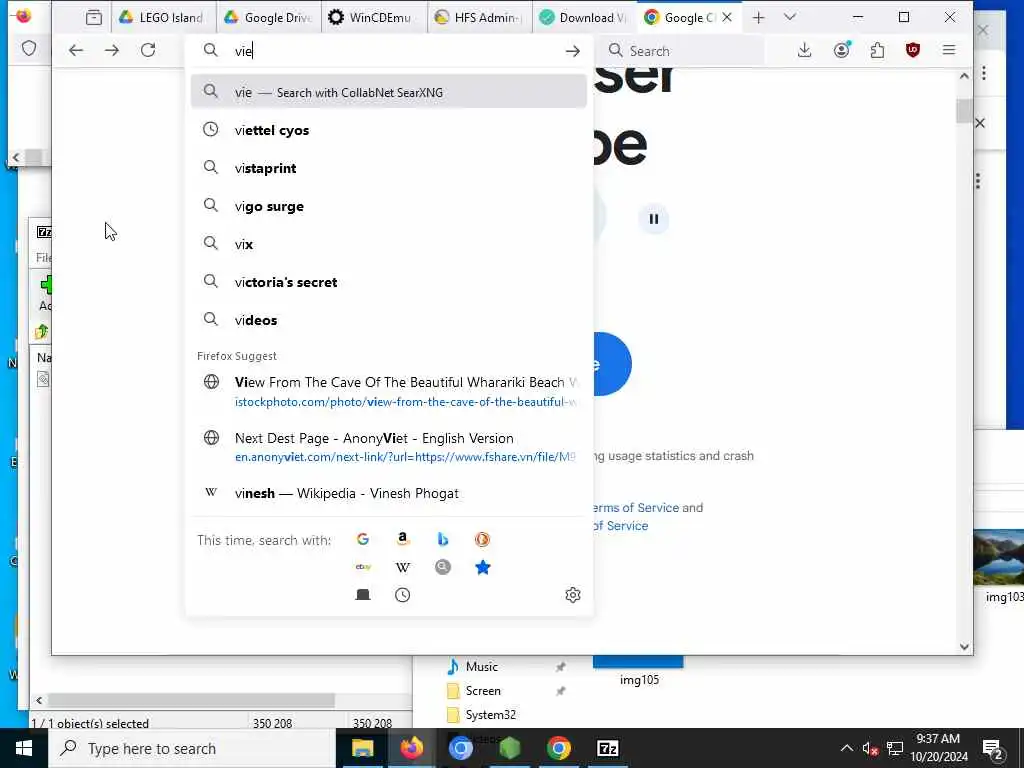
Task: Click the Go arrow in address bar
Action: [573, 51]
